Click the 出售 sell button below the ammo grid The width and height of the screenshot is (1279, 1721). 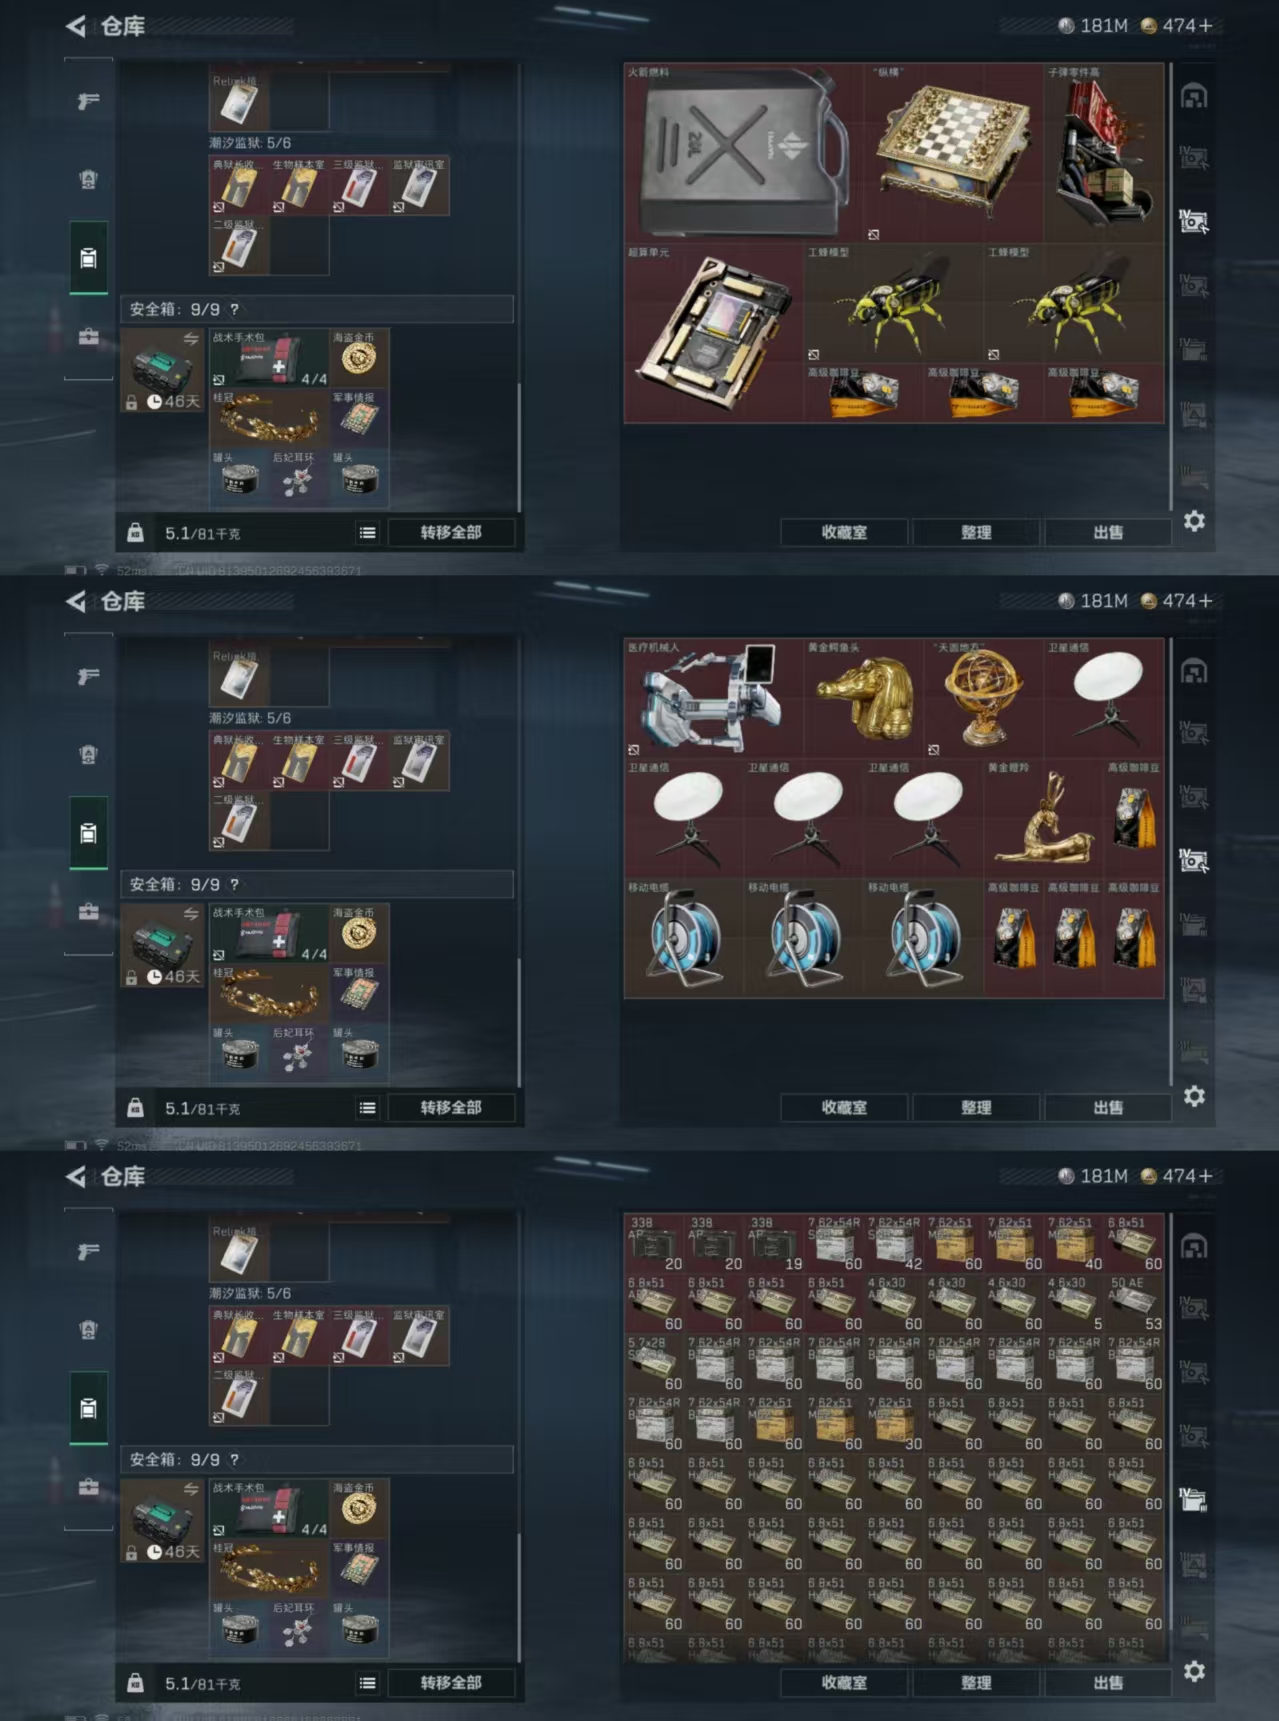[x=1108, y=1683]
